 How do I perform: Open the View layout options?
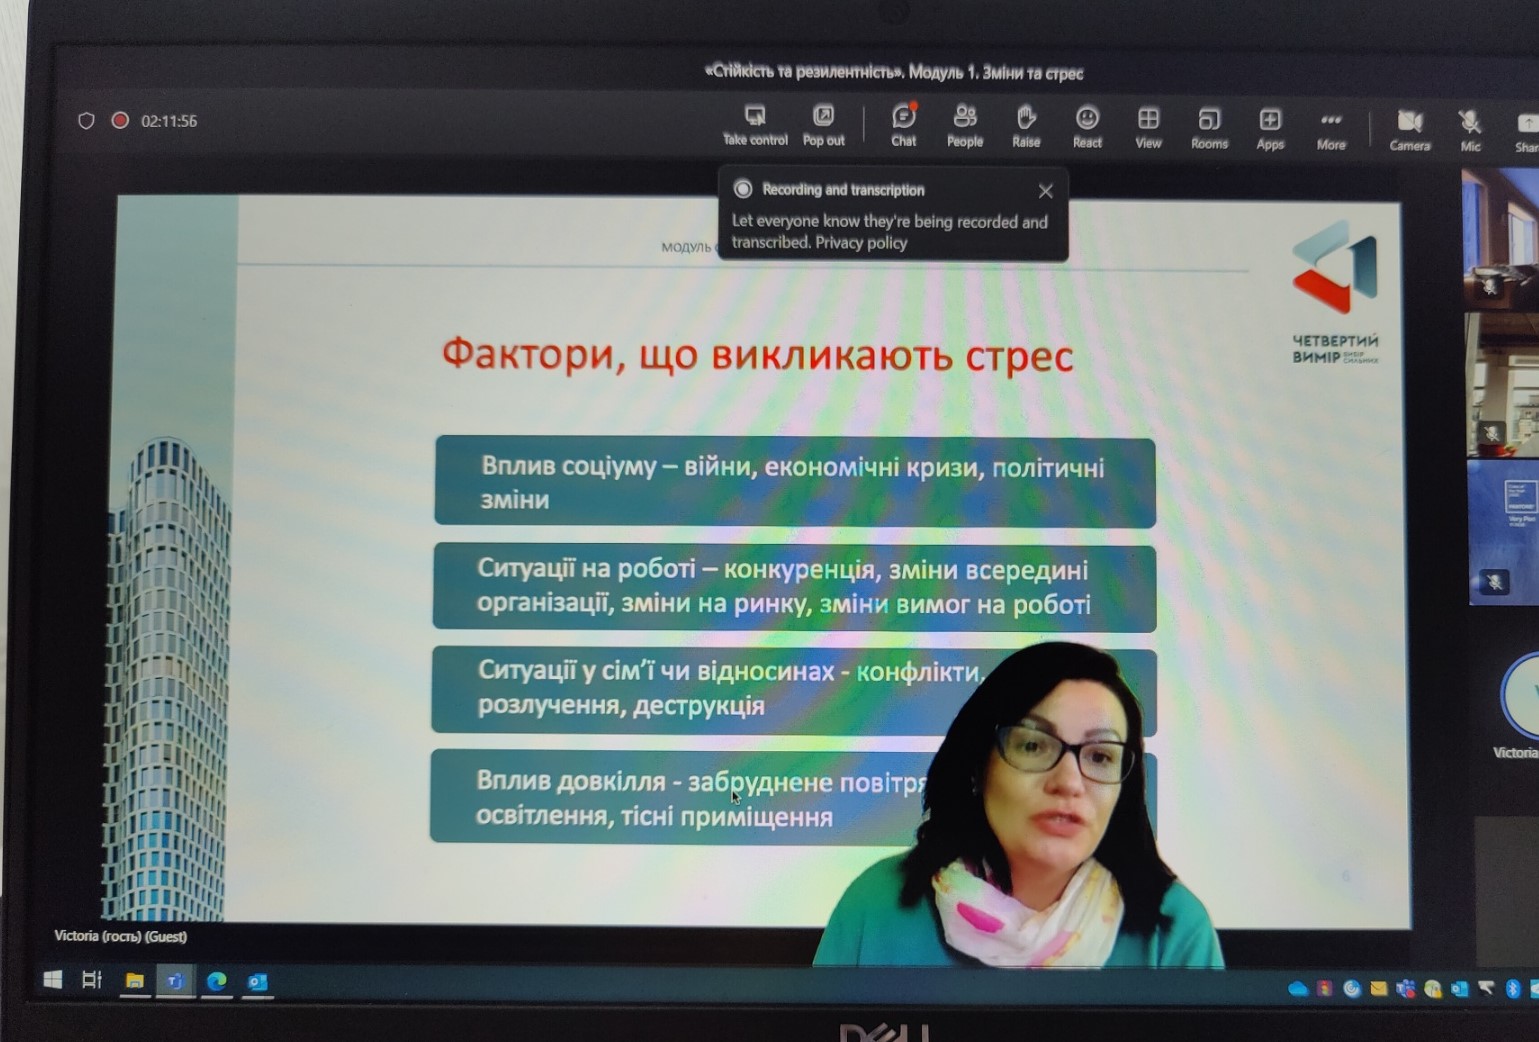pyautogui.click(x=1148, y=126)
